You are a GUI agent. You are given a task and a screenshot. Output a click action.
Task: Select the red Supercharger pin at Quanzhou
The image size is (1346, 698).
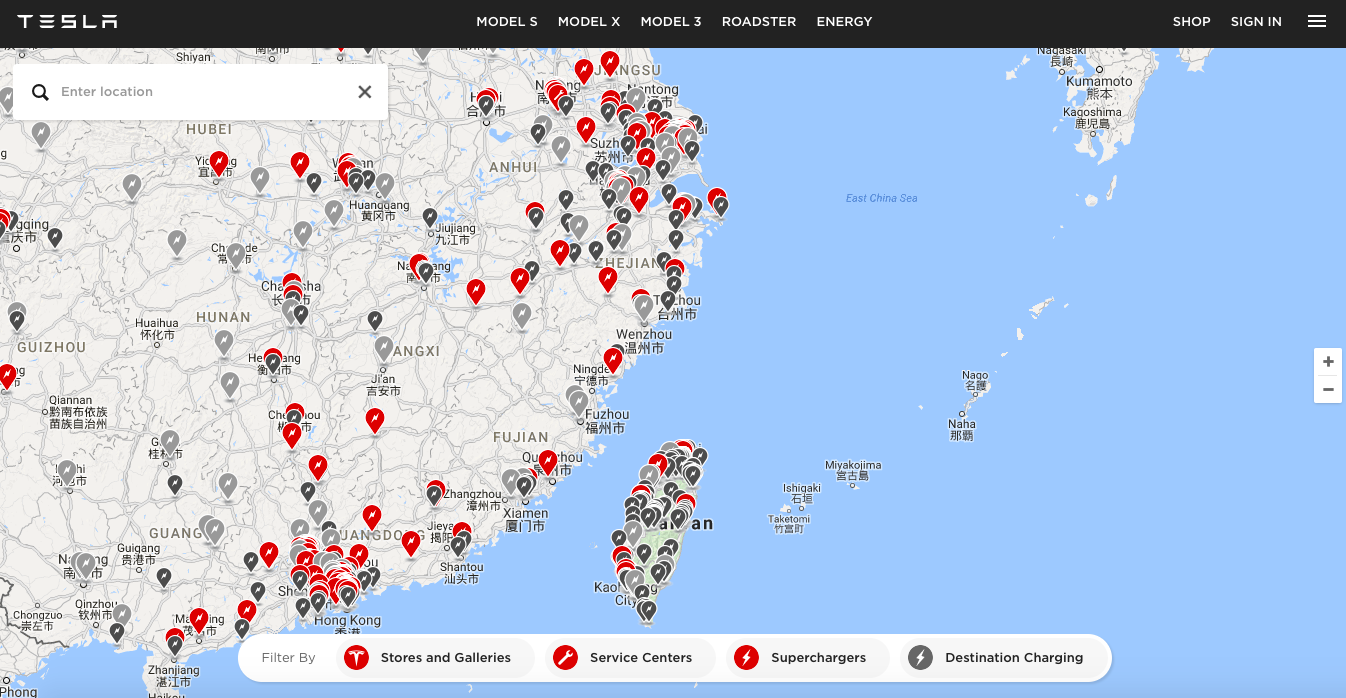[548, 462]
